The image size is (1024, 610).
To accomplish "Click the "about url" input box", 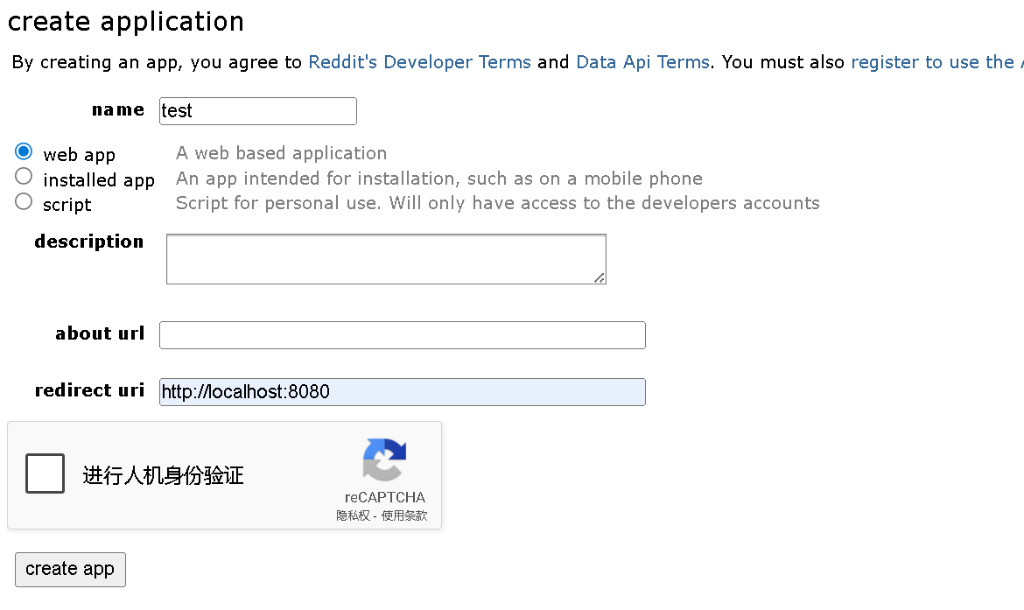I will 400,335.
